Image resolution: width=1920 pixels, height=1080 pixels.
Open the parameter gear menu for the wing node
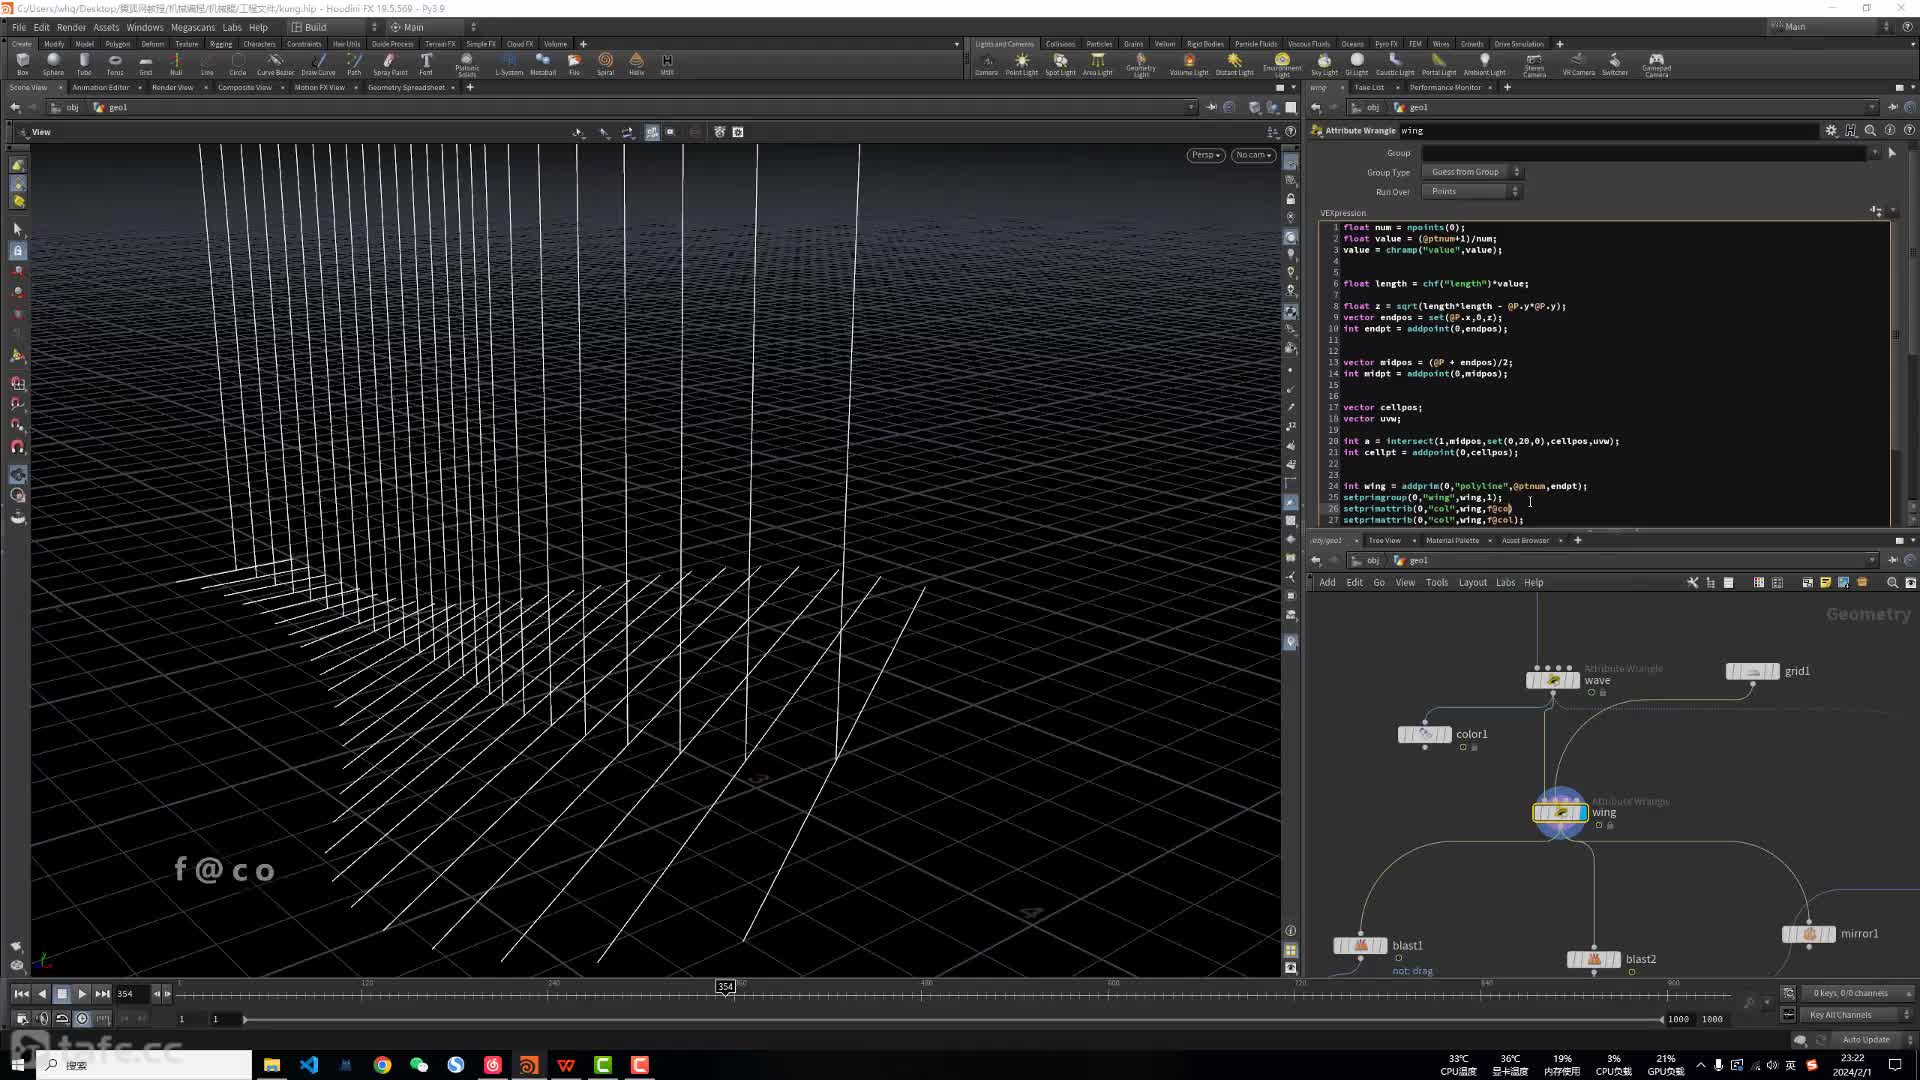coord(1831,130)
